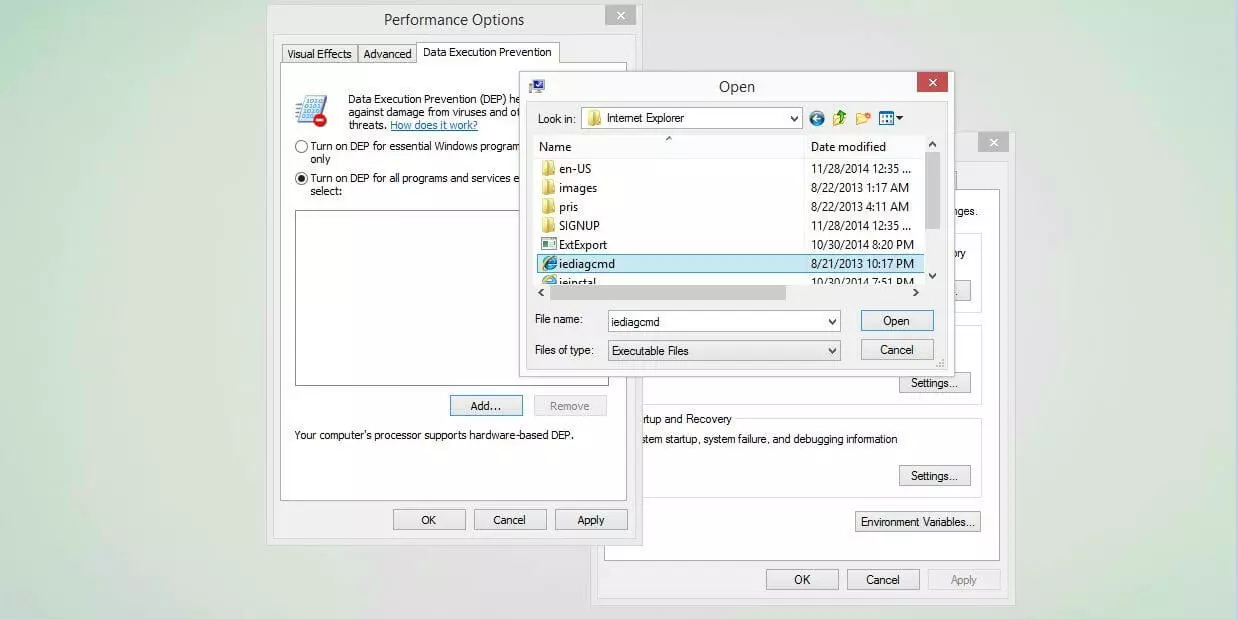
Task: Select DEP for all programs and services
Action: click(x=302, y=179)
